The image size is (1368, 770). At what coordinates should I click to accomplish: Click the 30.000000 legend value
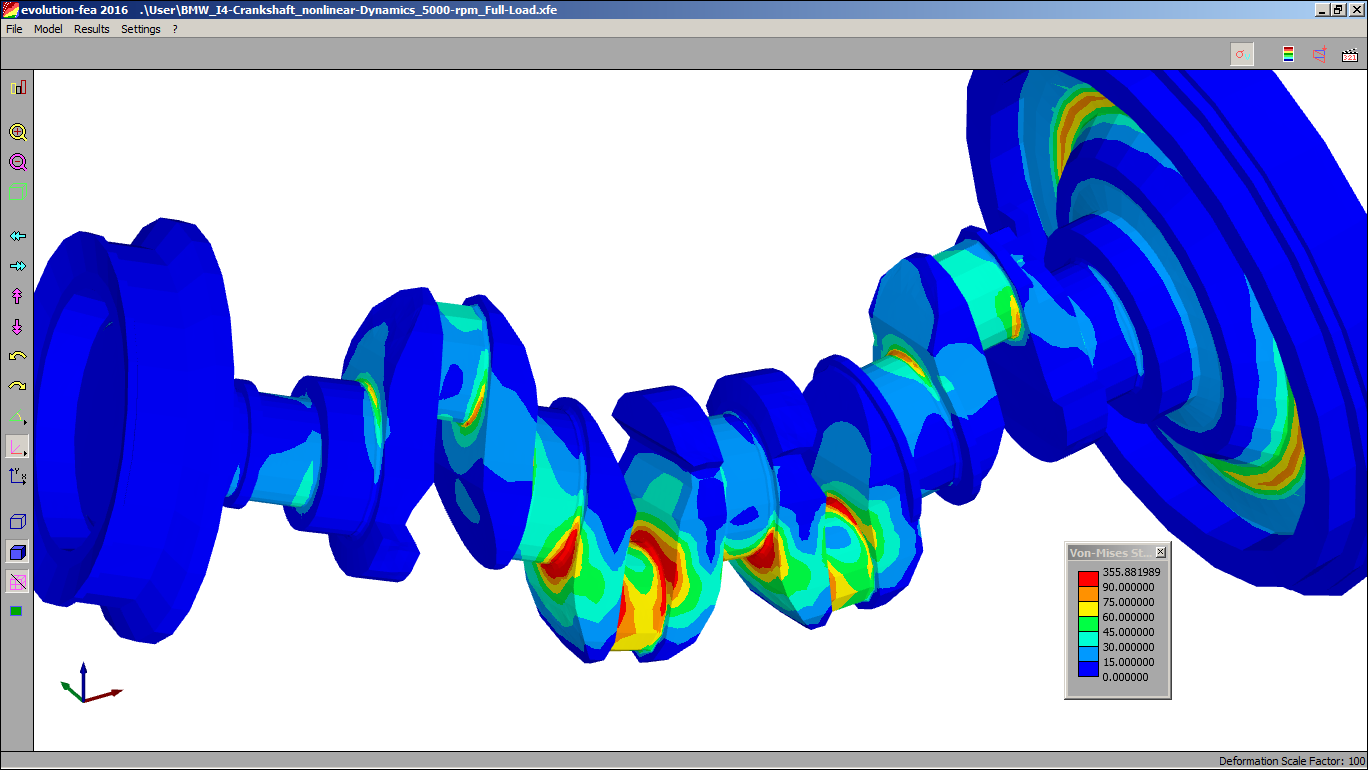tap(1128, 647)
